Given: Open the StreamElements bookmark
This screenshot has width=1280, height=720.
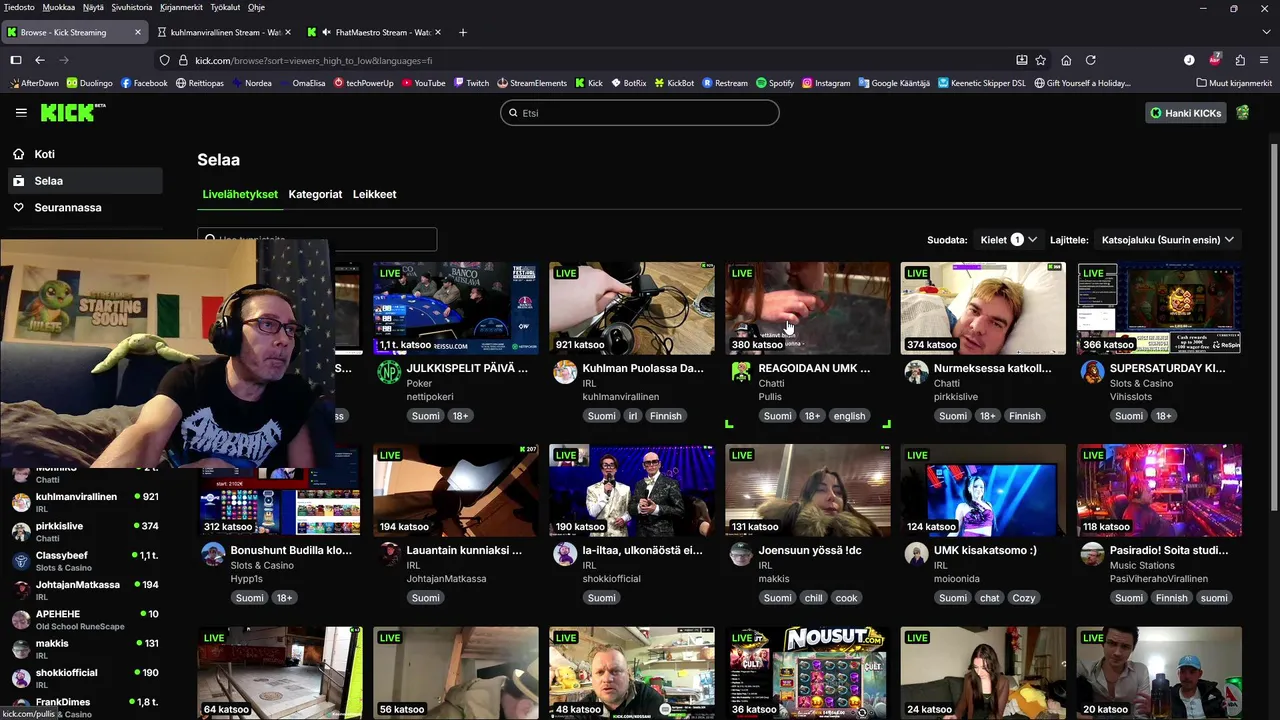Looking at the screenshot, I should pyautogui.click(x=531, y=83).
